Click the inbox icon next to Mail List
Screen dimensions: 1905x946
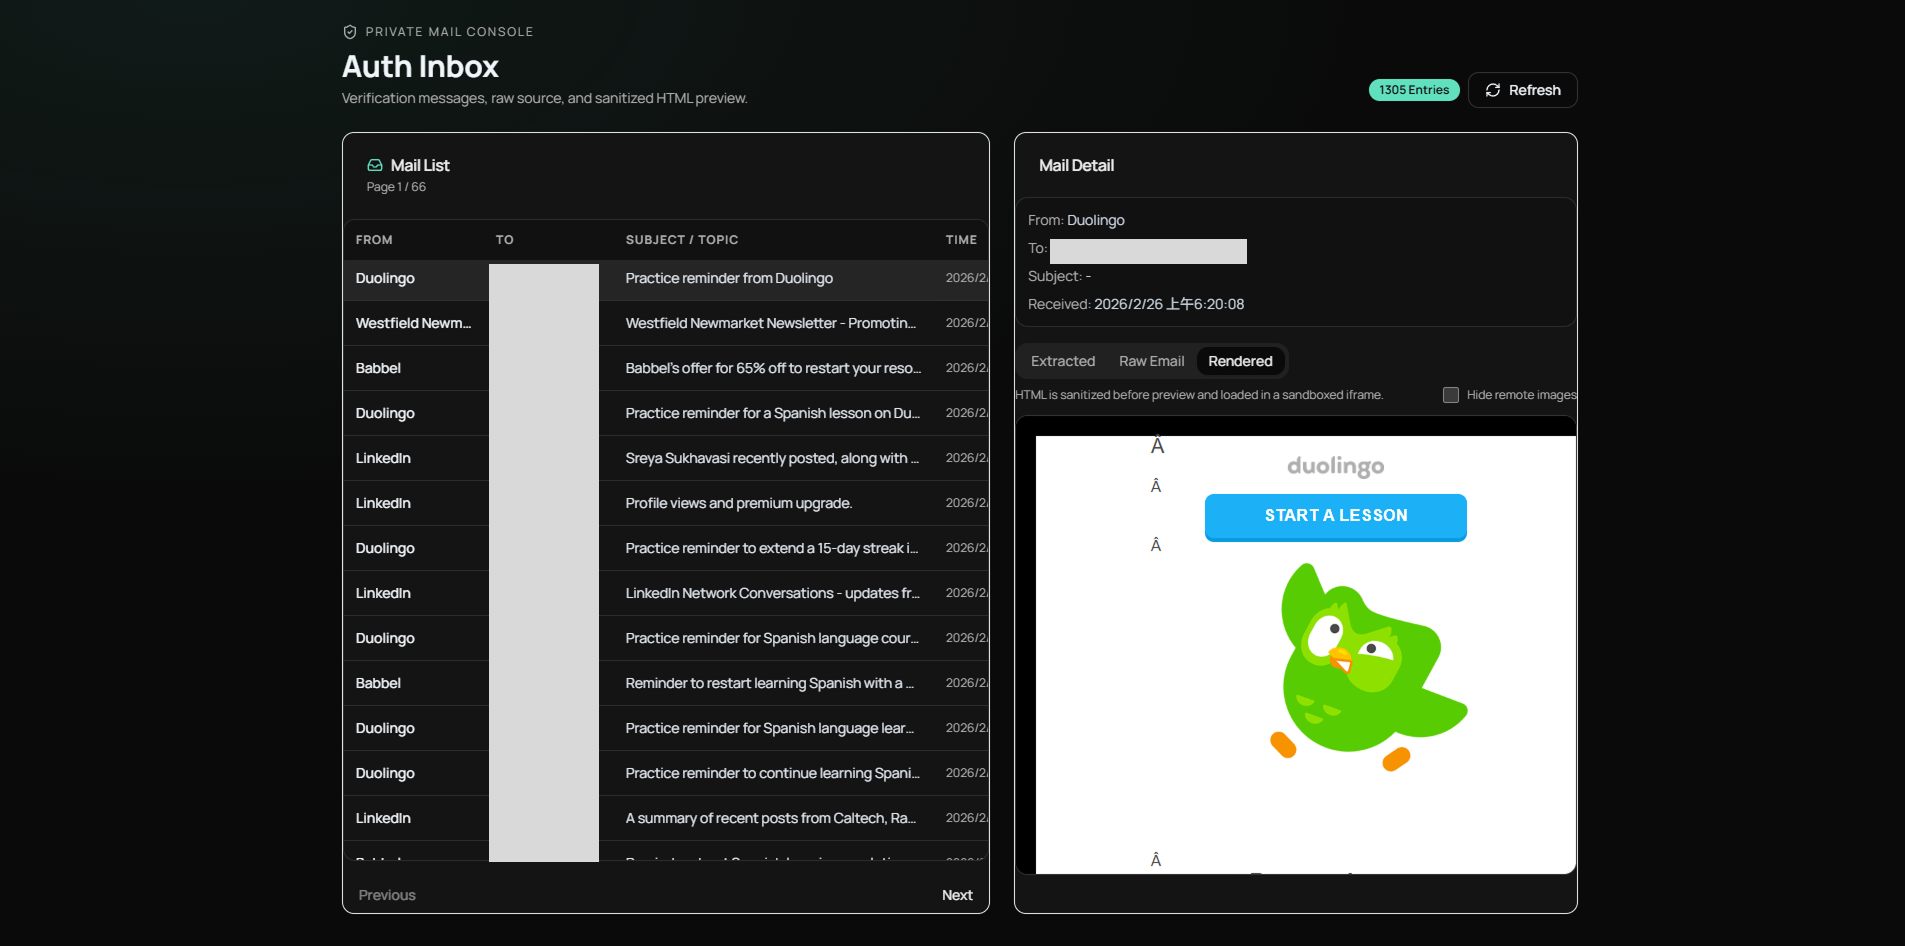click(375, 165)
